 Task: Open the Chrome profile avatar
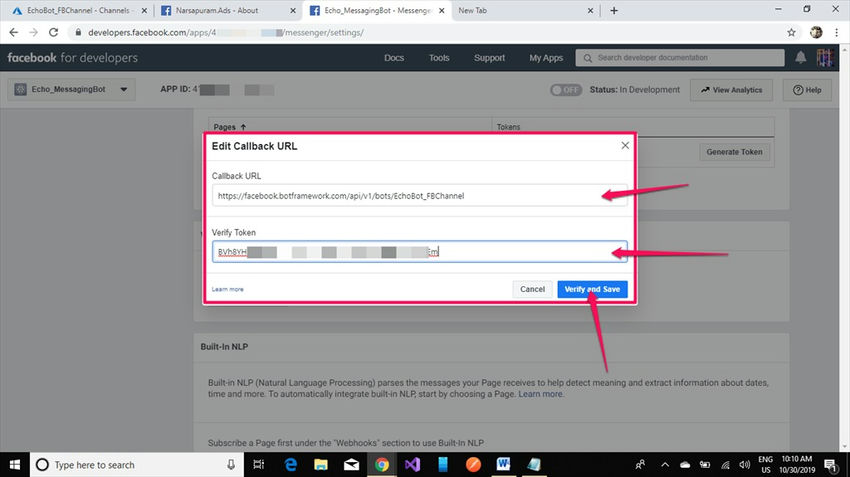click(816, 33)
